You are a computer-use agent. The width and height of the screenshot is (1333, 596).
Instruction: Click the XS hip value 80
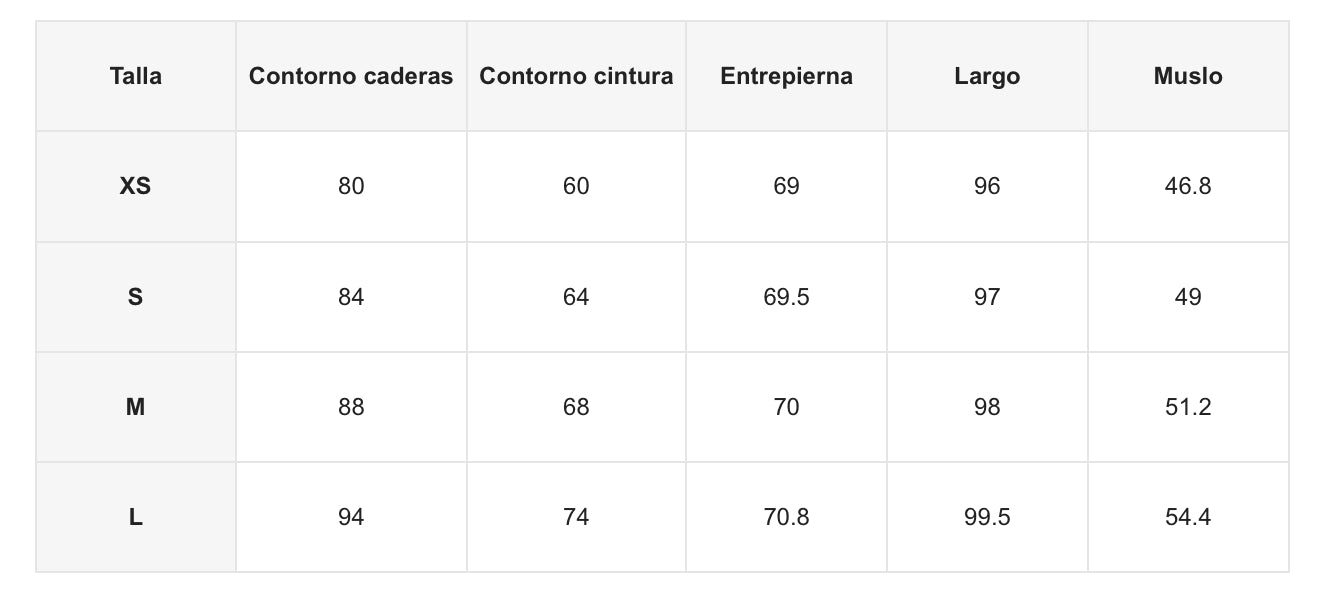(351, 186)
